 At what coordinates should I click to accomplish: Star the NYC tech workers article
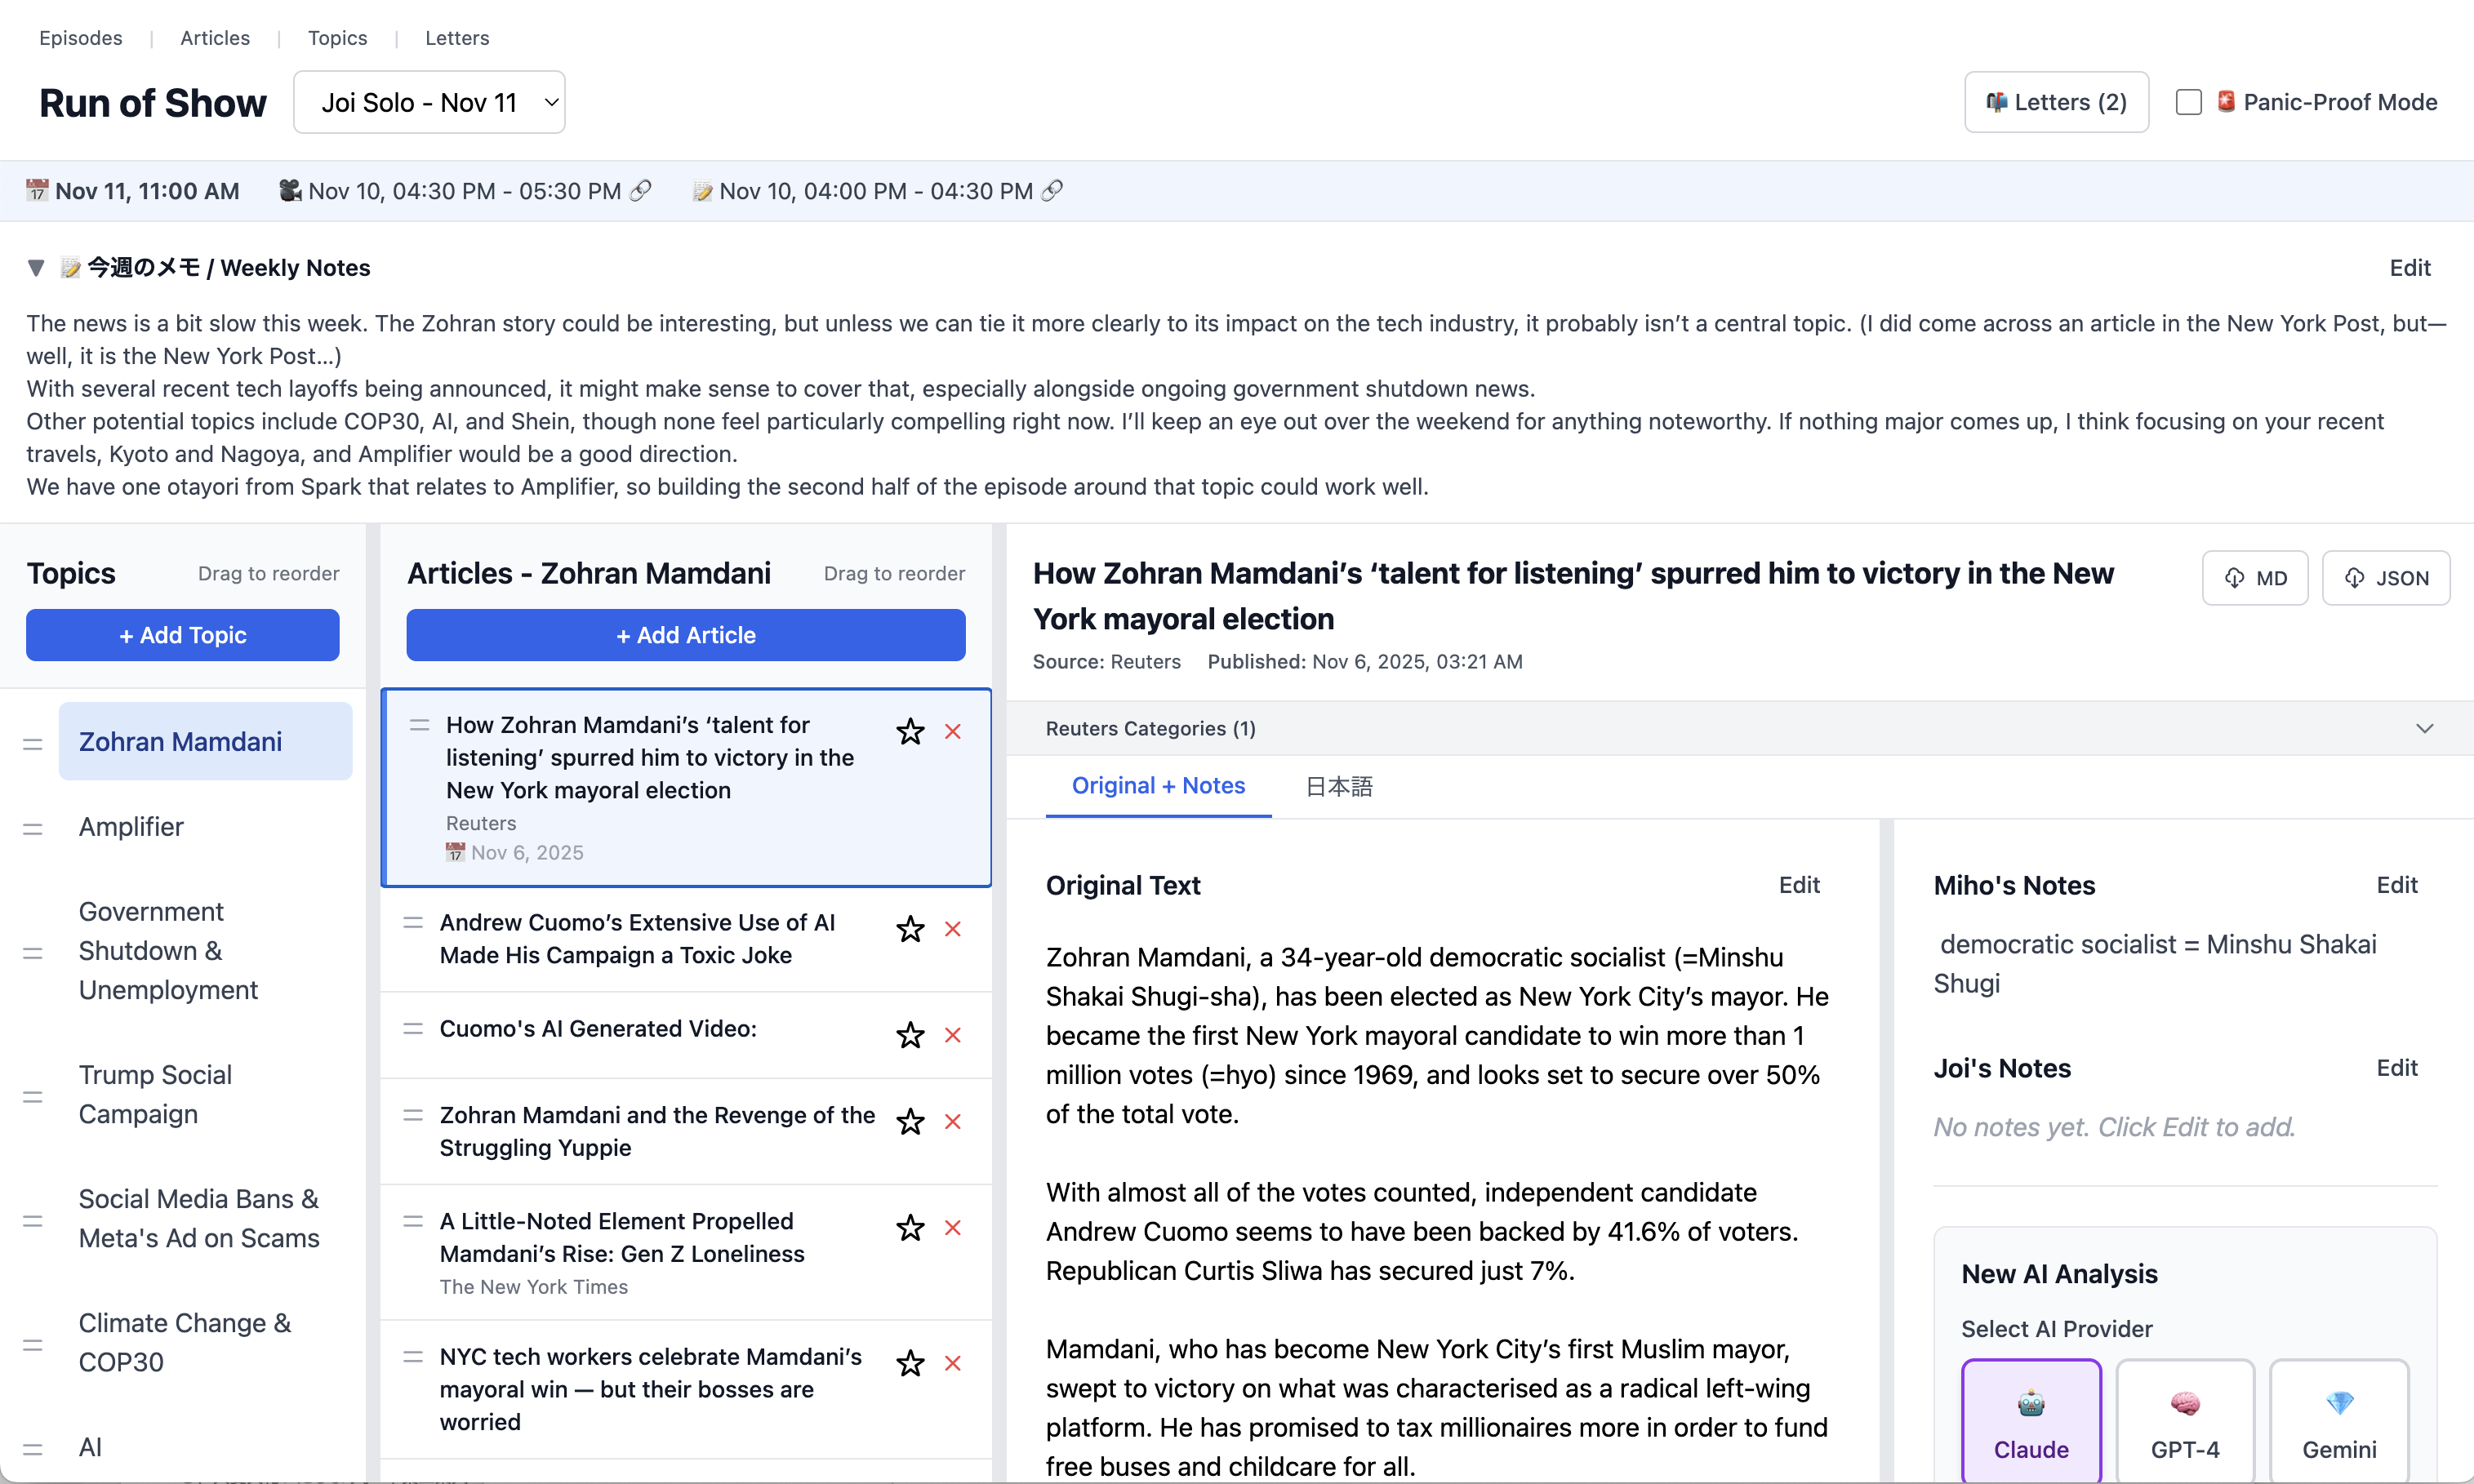tap(910, 1363)
